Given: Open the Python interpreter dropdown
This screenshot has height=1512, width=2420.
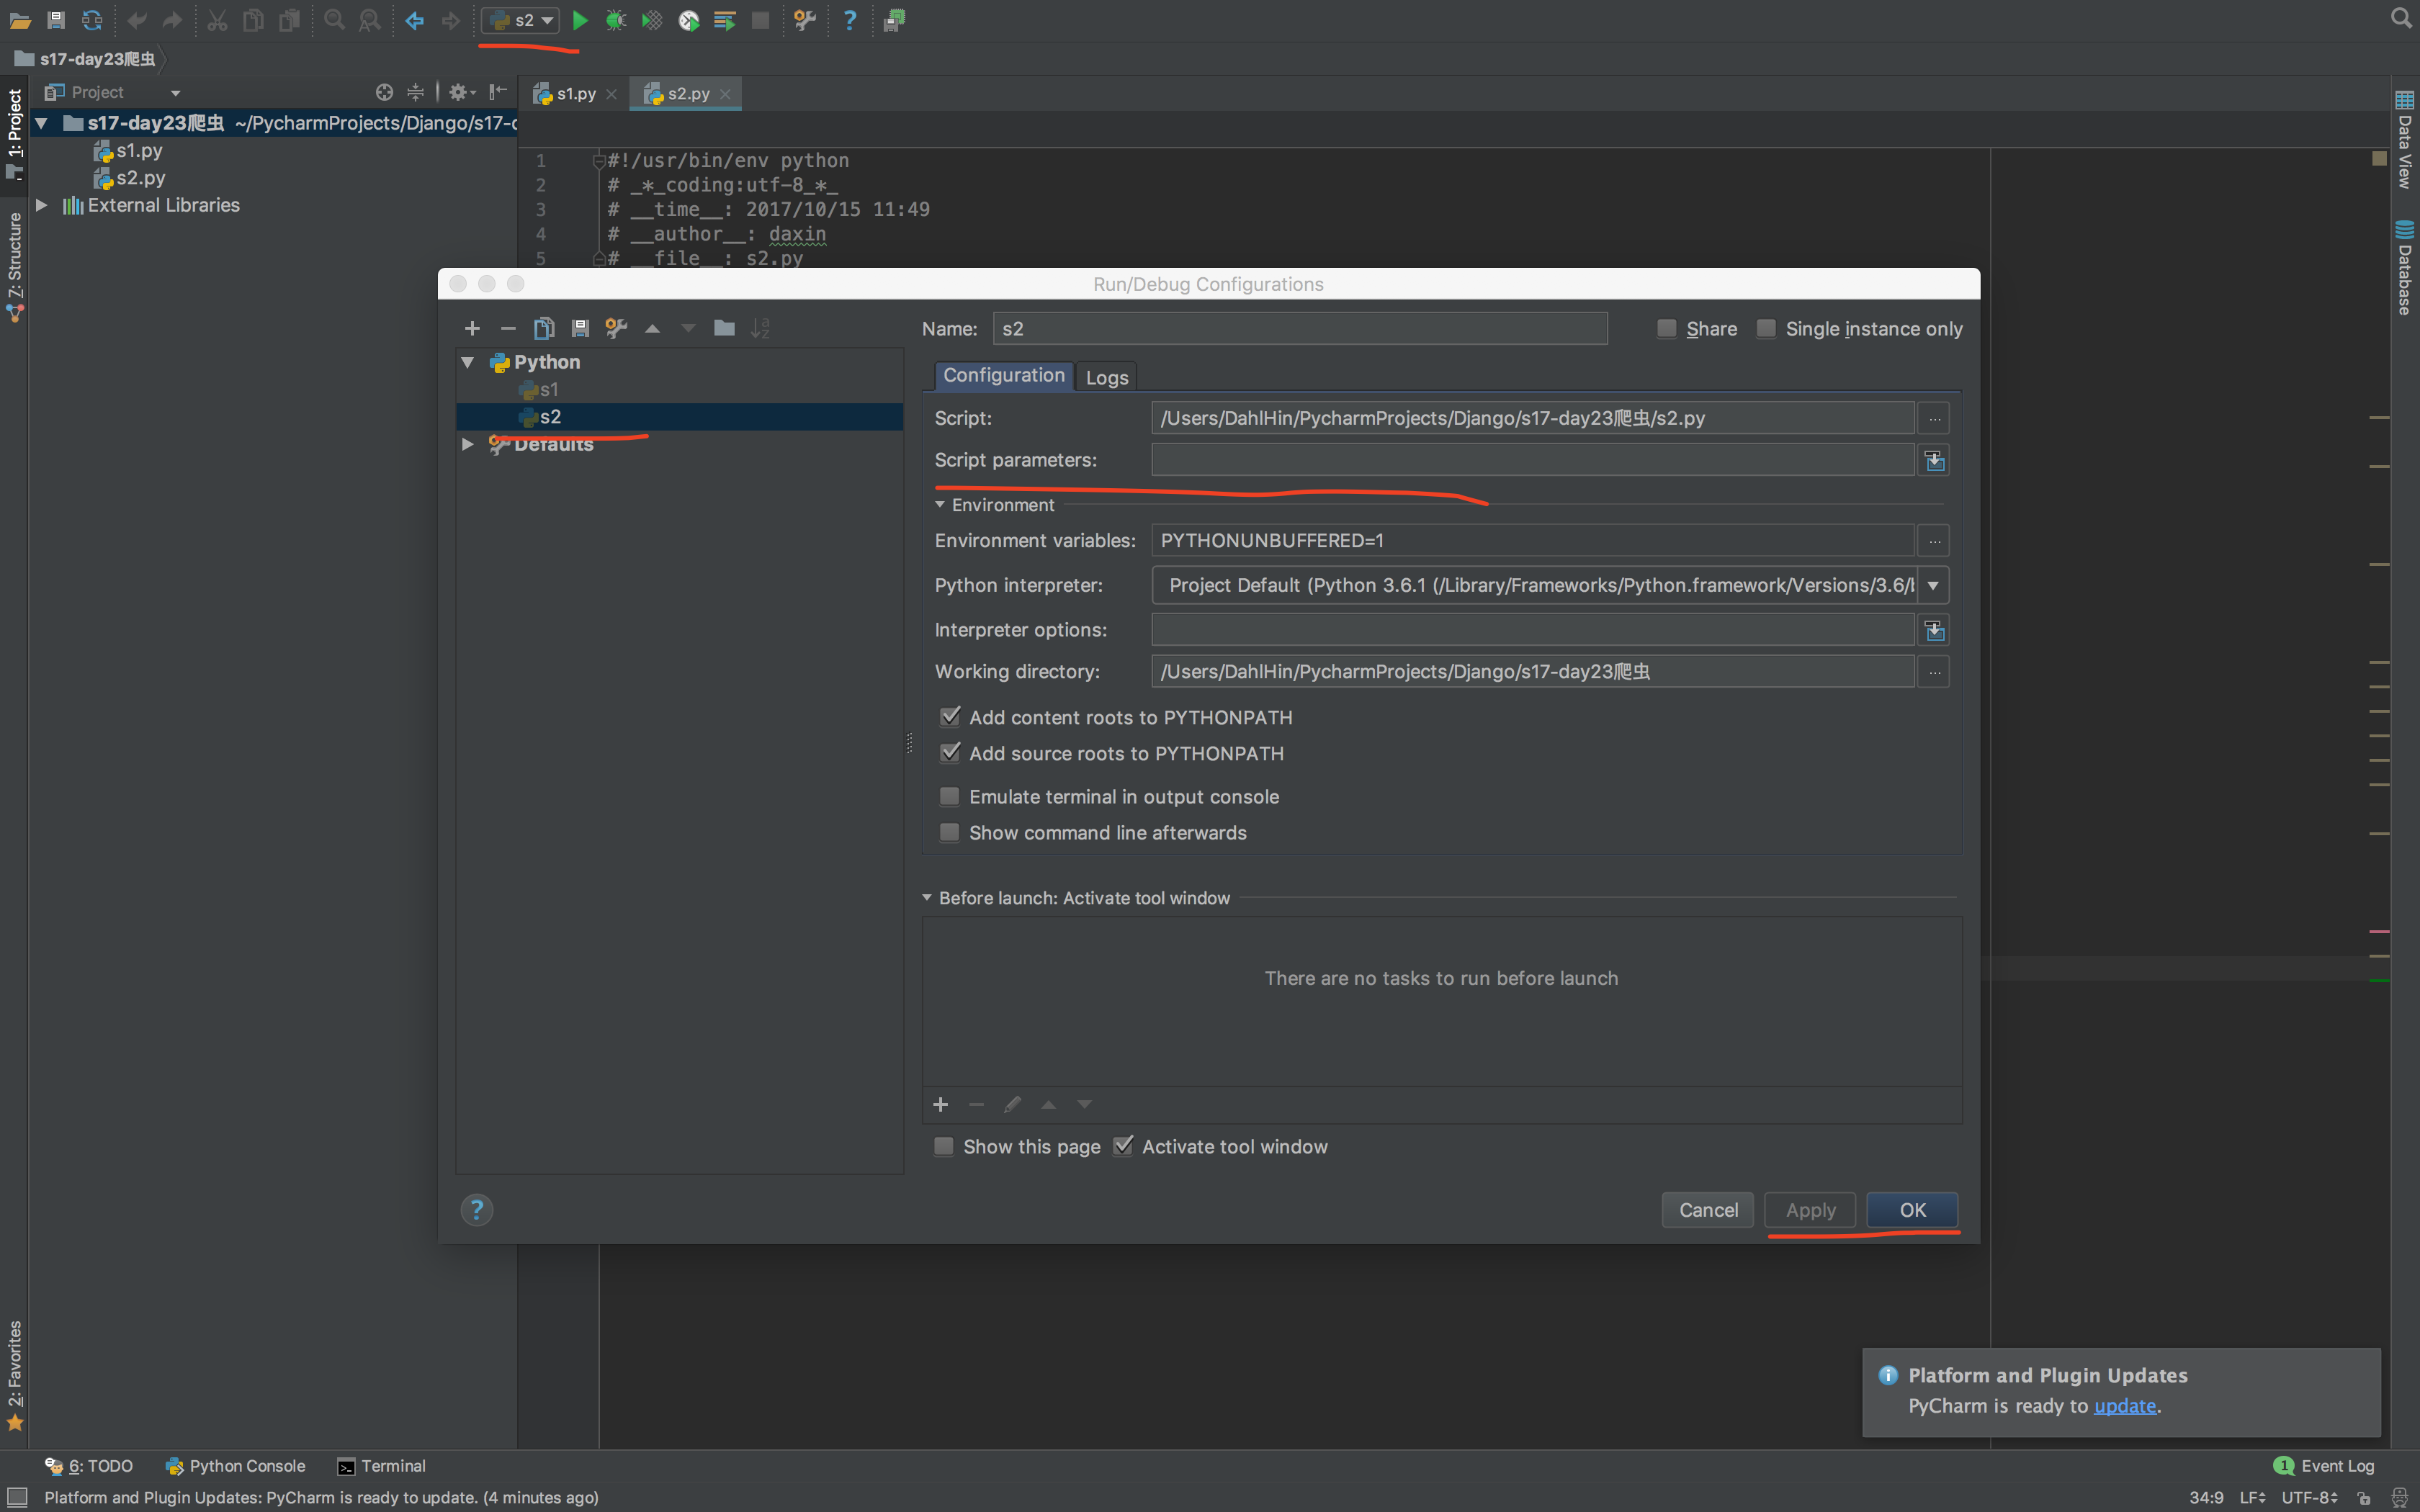Looking at the screenshot, I should [x=1933, y=586].
